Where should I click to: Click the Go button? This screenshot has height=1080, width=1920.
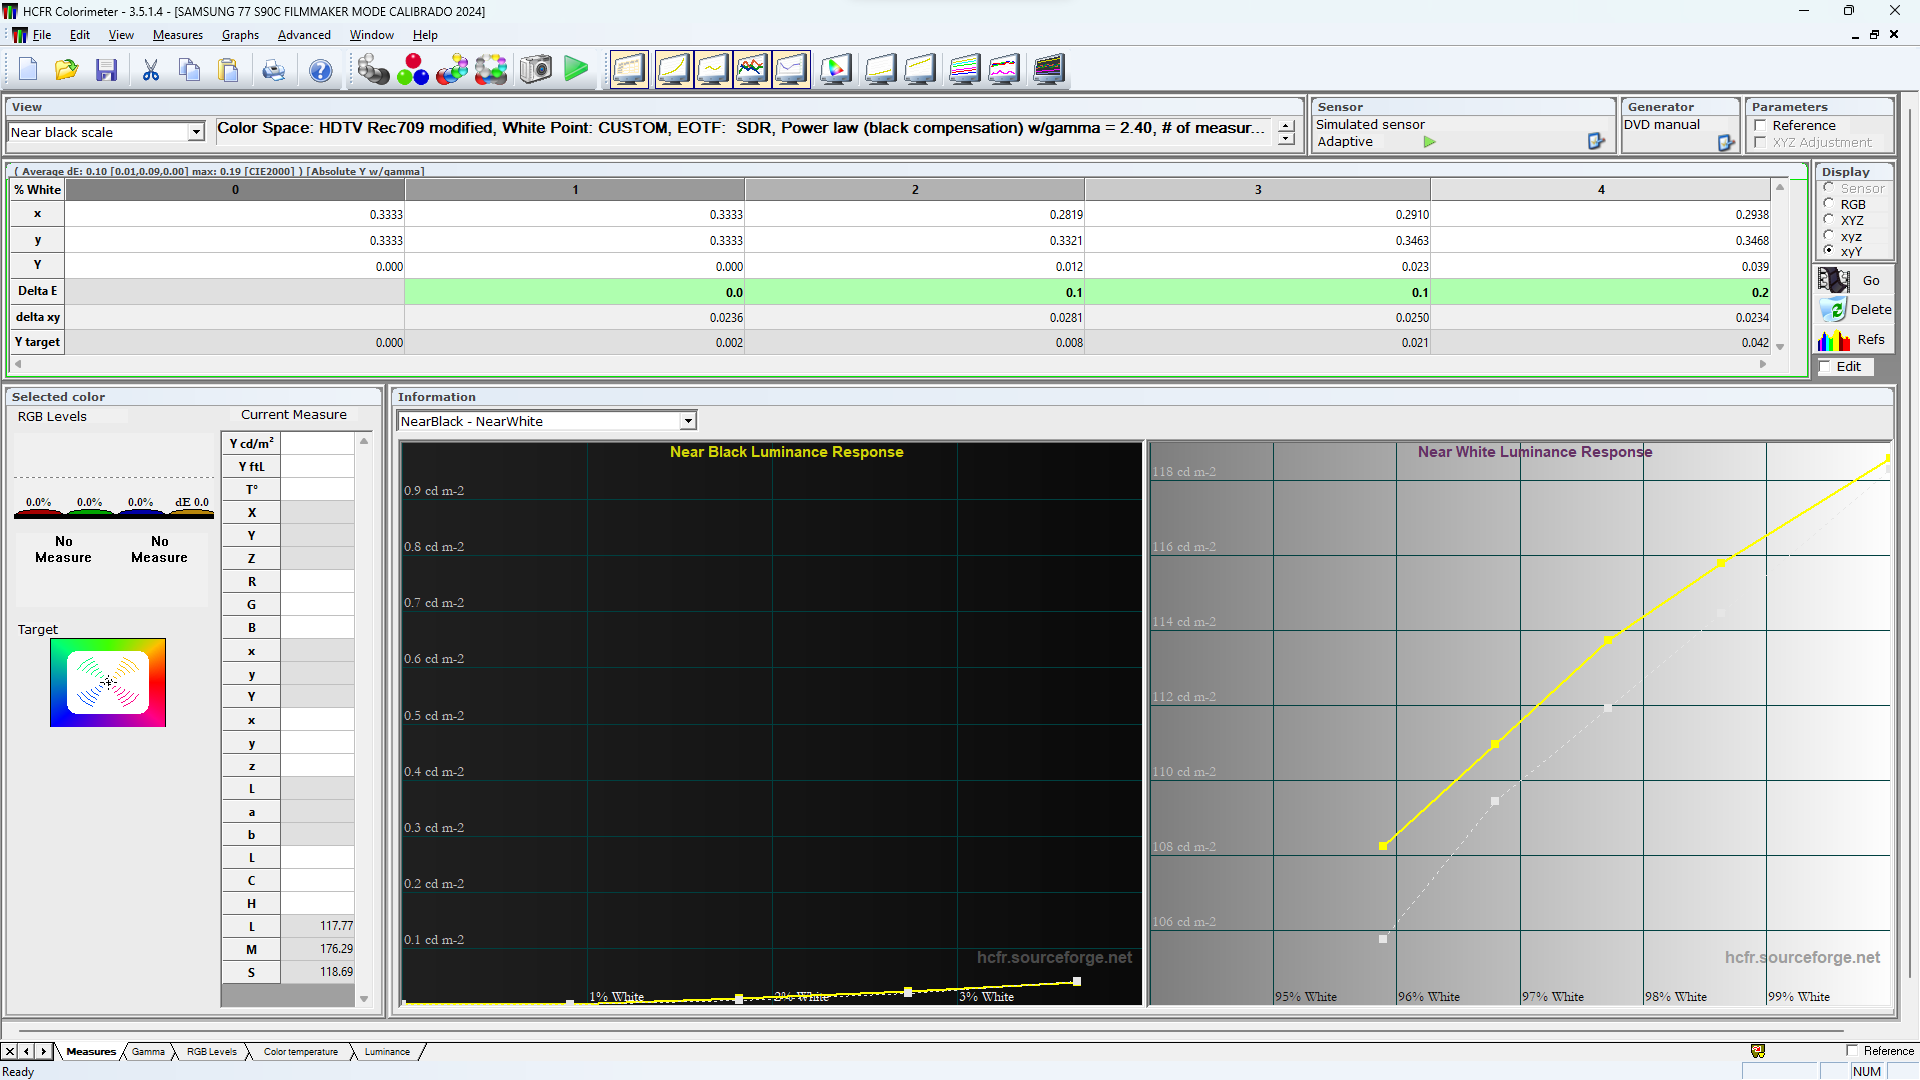(1854, 280)
